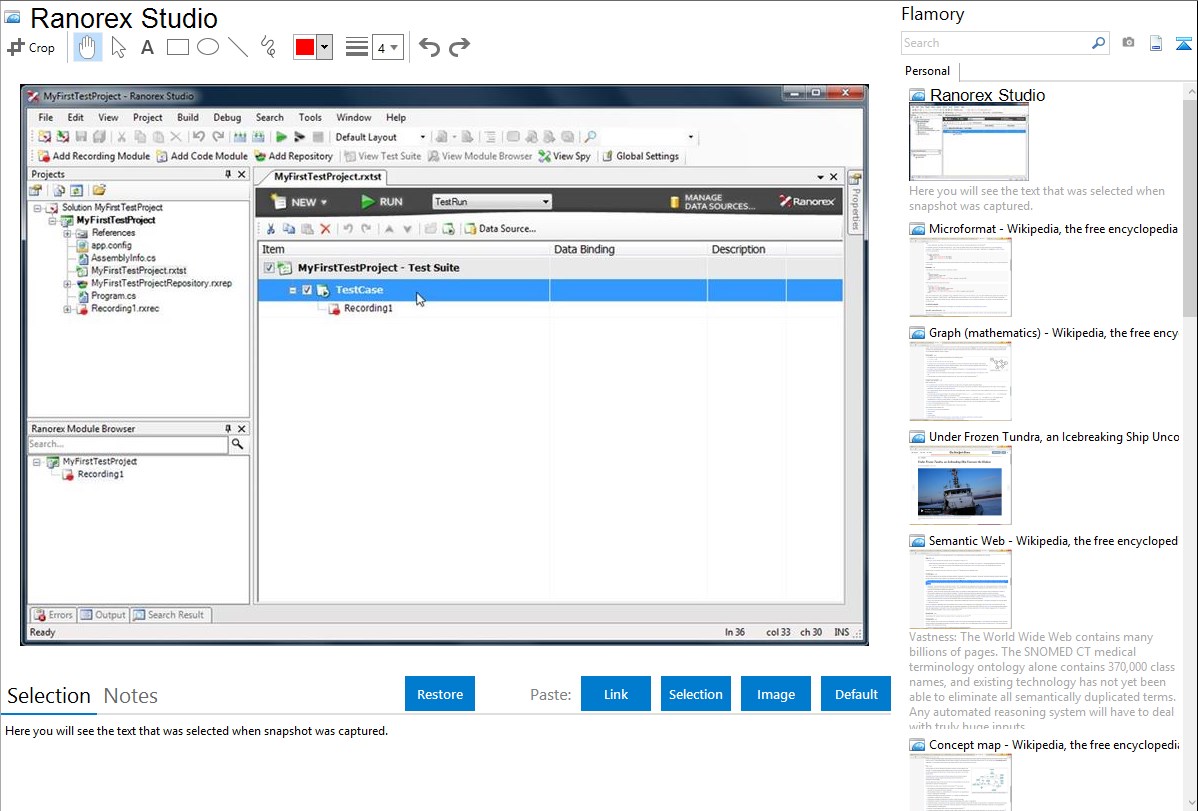Open the red color picker dropdown arrow
Screen dimensions: 1198x811
pyautogui.click(x=324, y=47)
